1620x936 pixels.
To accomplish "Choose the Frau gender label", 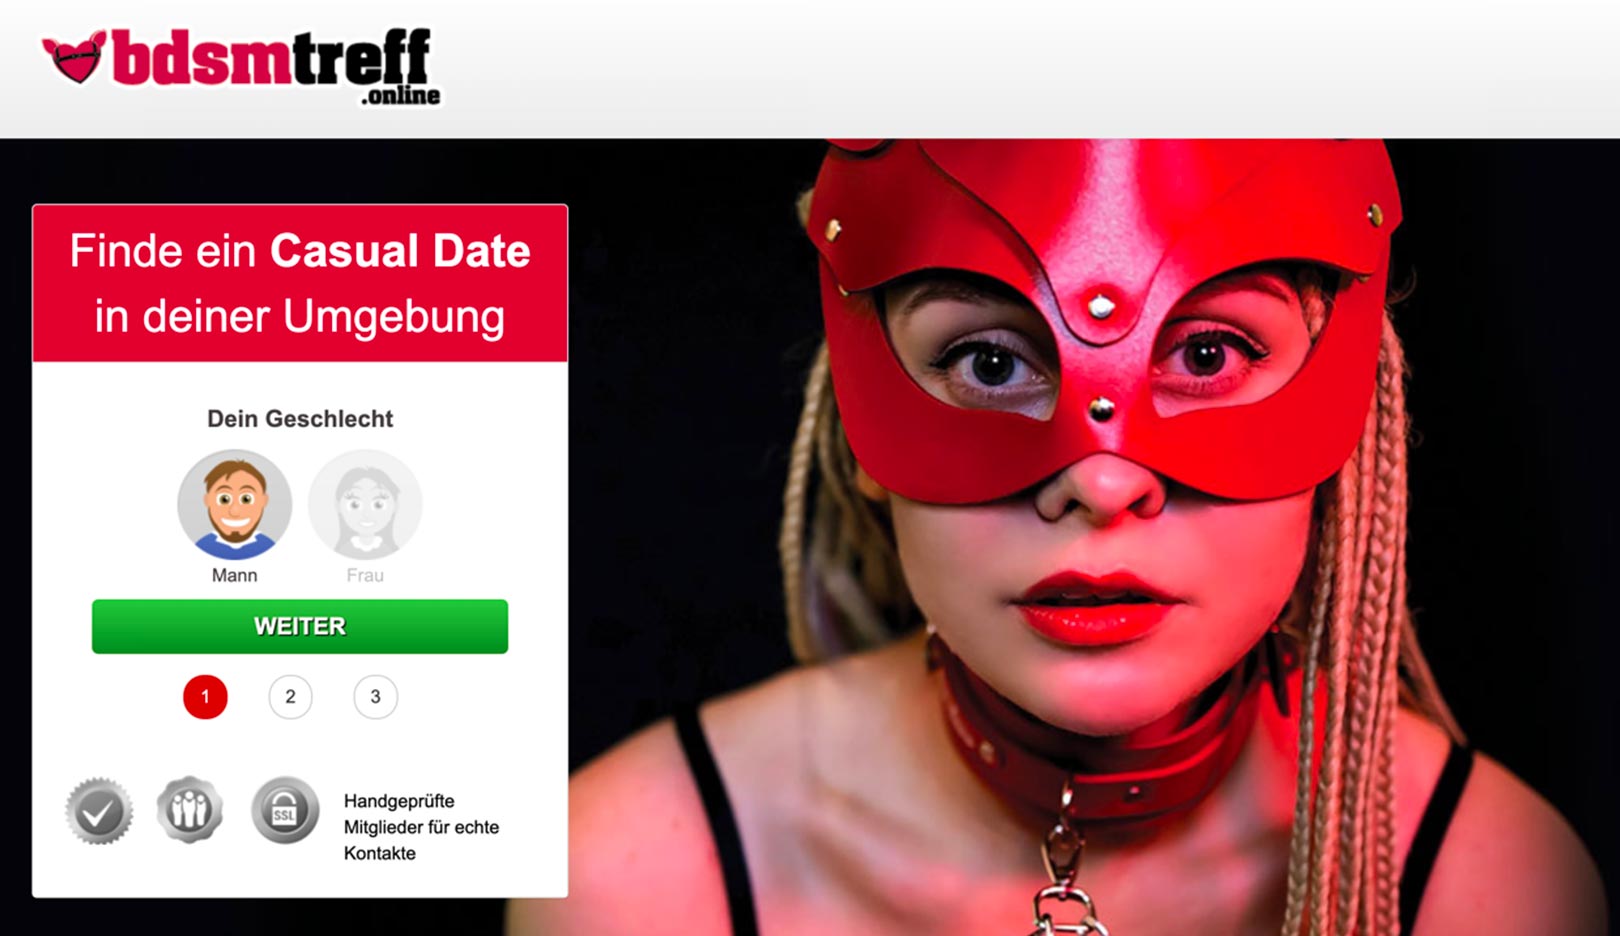I will tap(365, 575).
